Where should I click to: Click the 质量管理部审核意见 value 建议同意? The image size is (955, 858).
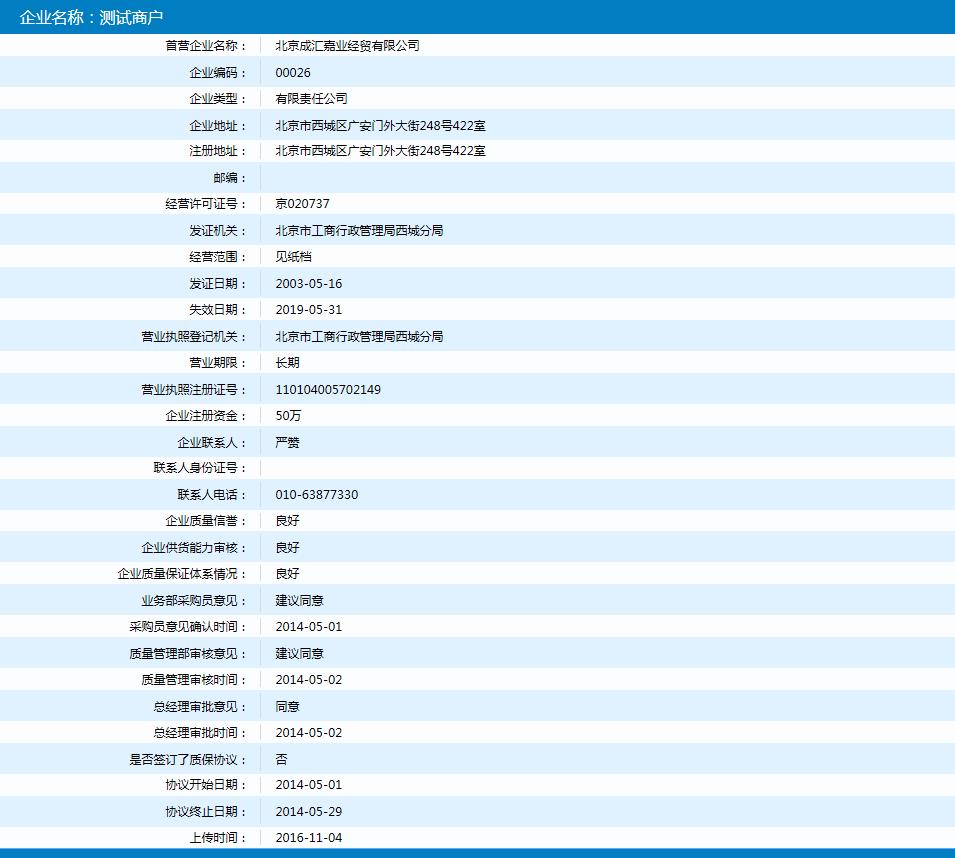tap(300, 653)
